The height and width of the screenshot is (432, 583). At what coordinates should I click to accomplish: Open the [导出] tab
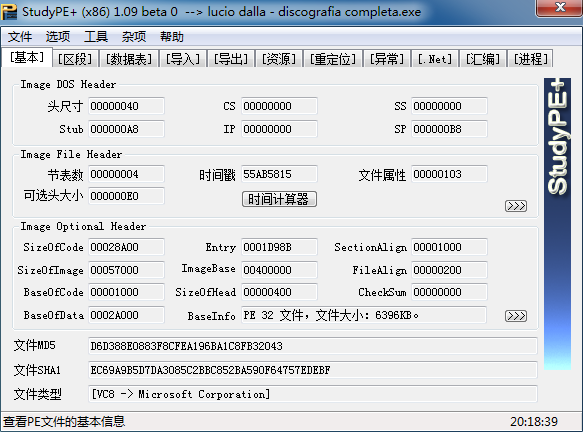click(231, 59)
